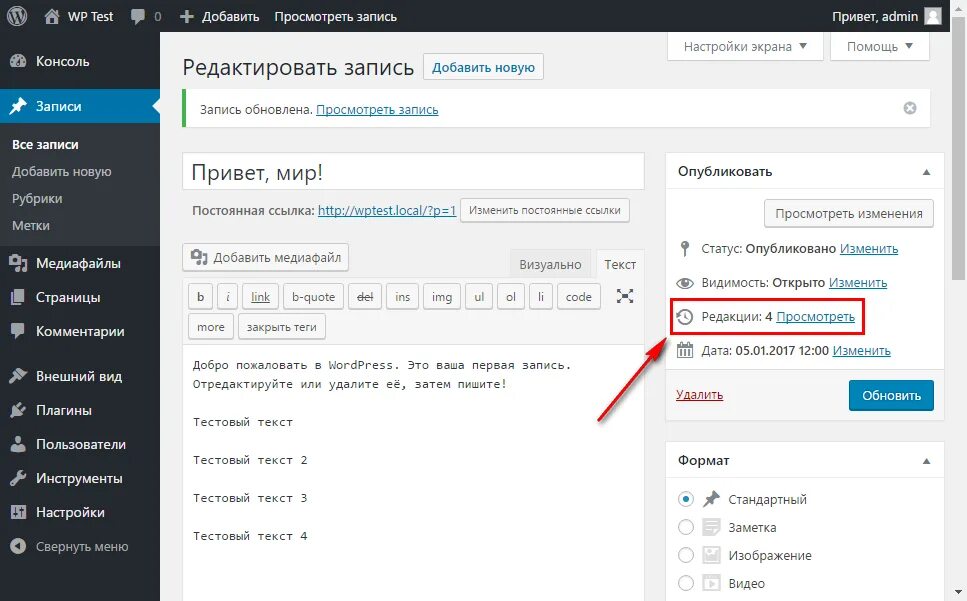The height and width of the screenshot is (601, 967).
Task: Expand Помощь dropdown
Action: click(879, 46)
